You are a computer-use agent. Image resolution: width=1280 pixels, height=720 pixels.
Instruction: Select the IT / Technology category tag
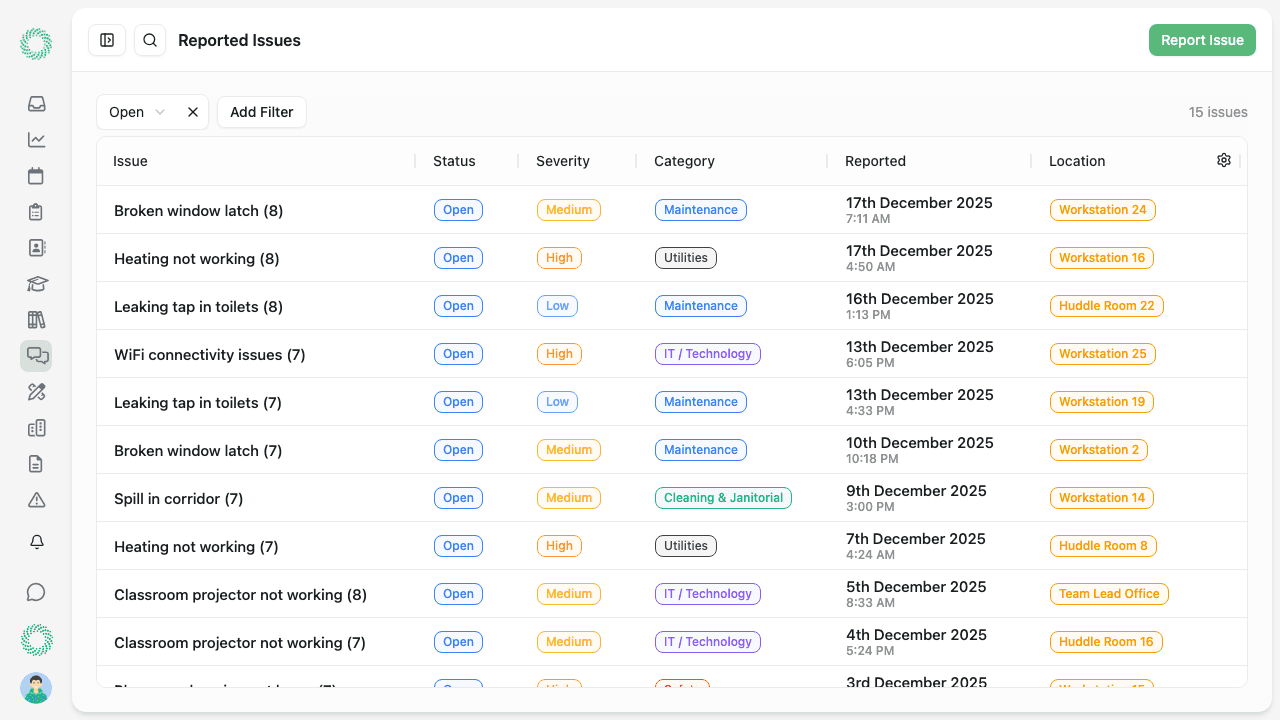pos(707,353)
